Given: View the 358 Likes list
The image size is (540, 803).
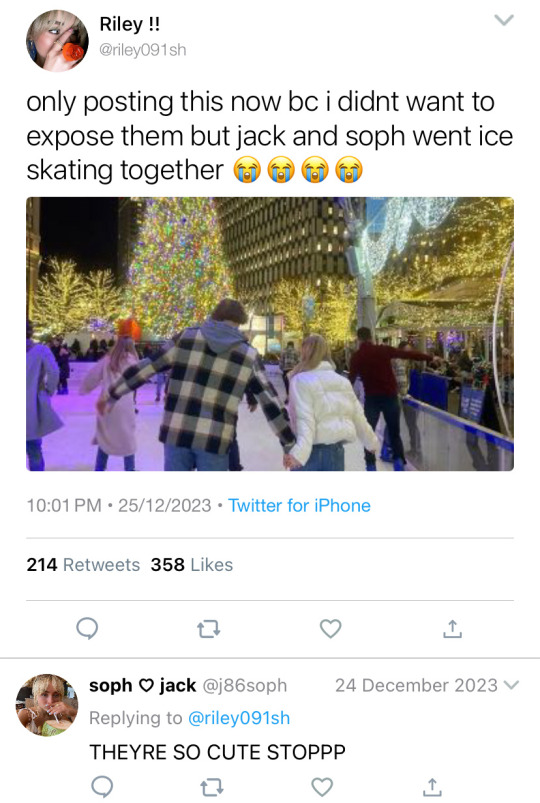Looking at the screenshot, I should [192, 565].
